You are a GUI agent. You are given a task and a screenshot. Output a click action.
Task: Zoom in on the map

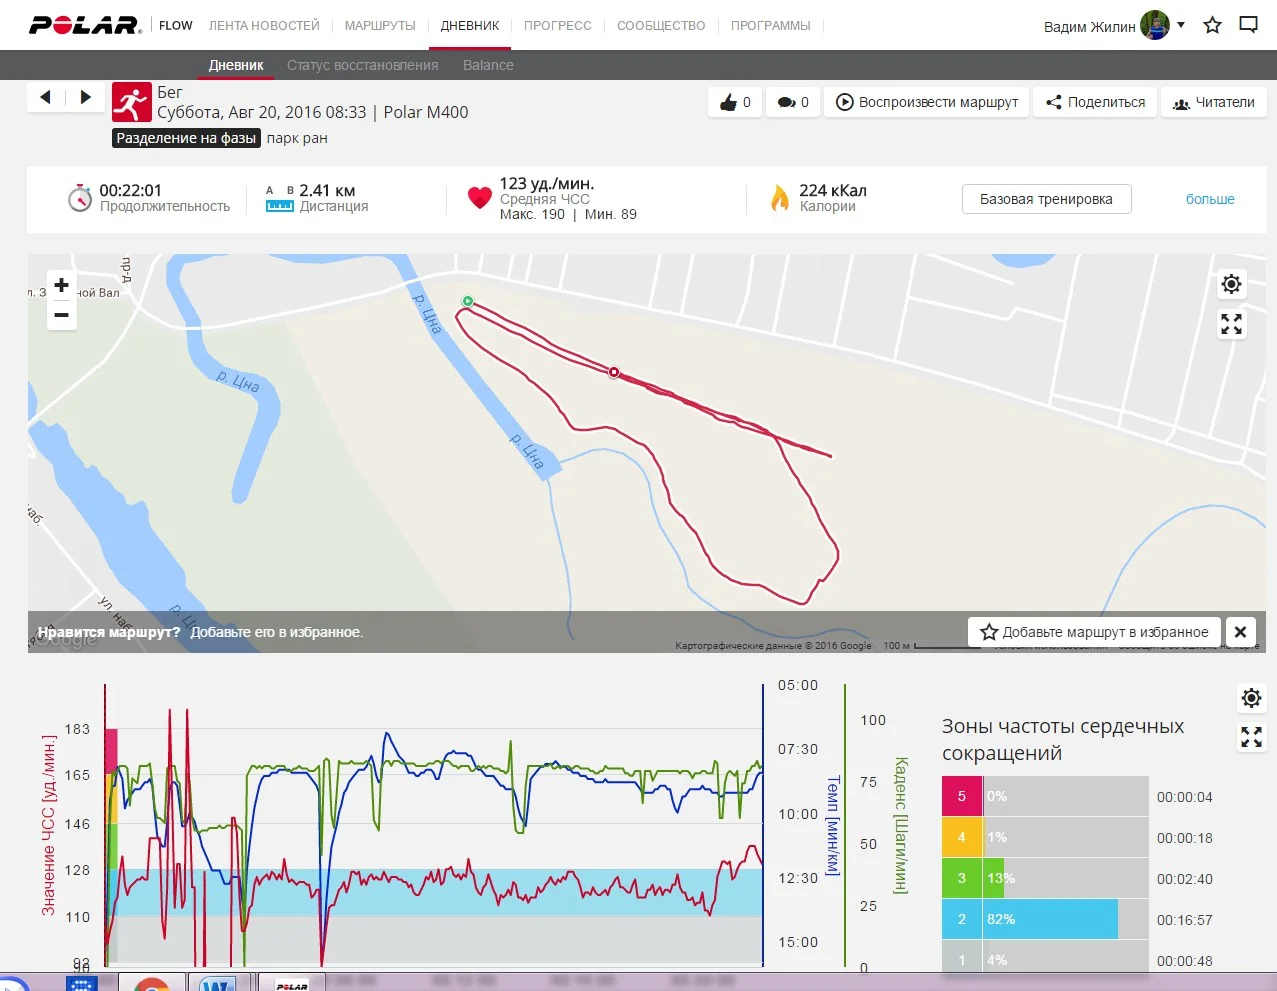click(x=61, y=285)
